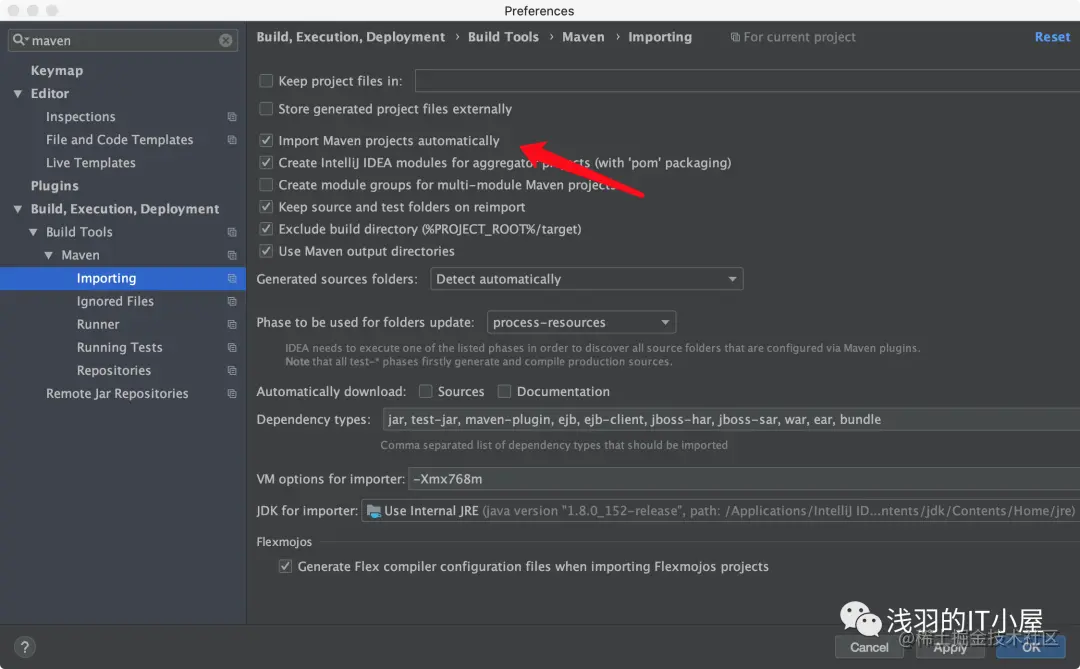Open Generated sources folders dropdown
The image size is (1080, 669).
coord(587,279)
